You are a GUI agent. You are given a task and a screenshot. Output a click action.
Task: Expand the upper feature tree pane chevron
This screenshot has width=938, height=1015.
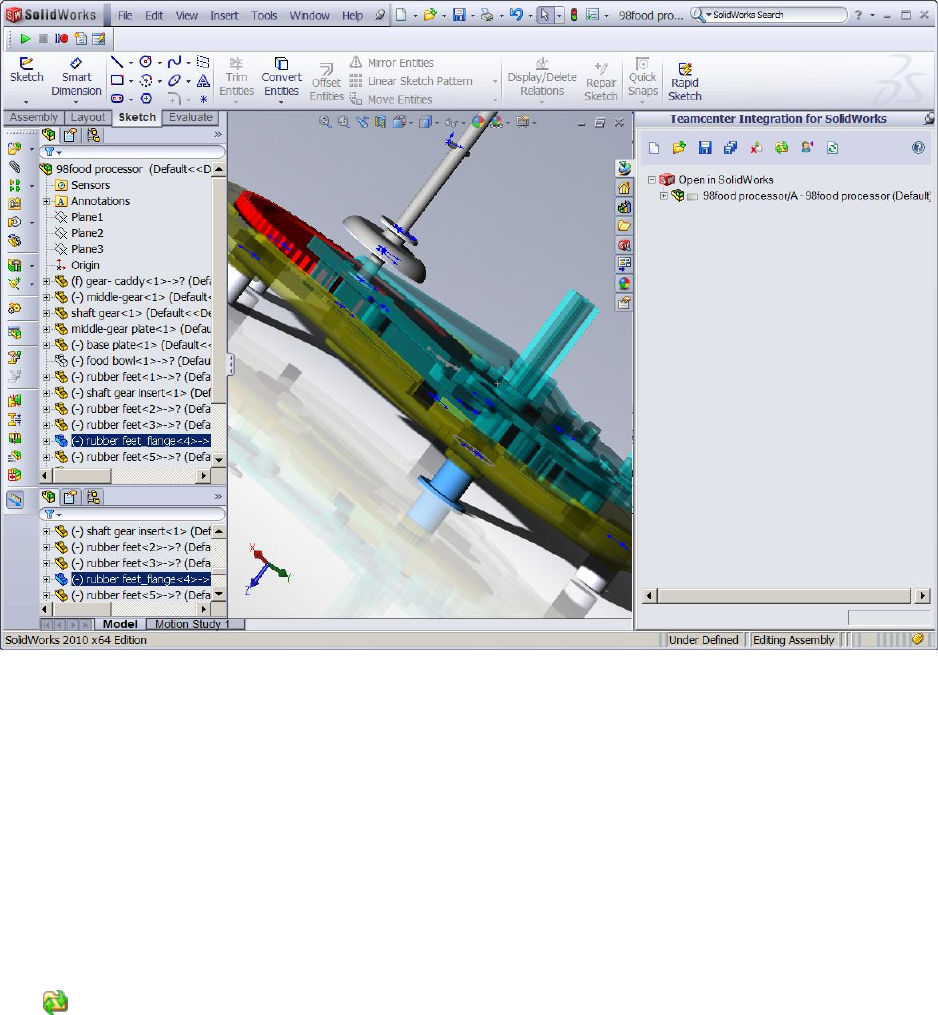[218, 135]
